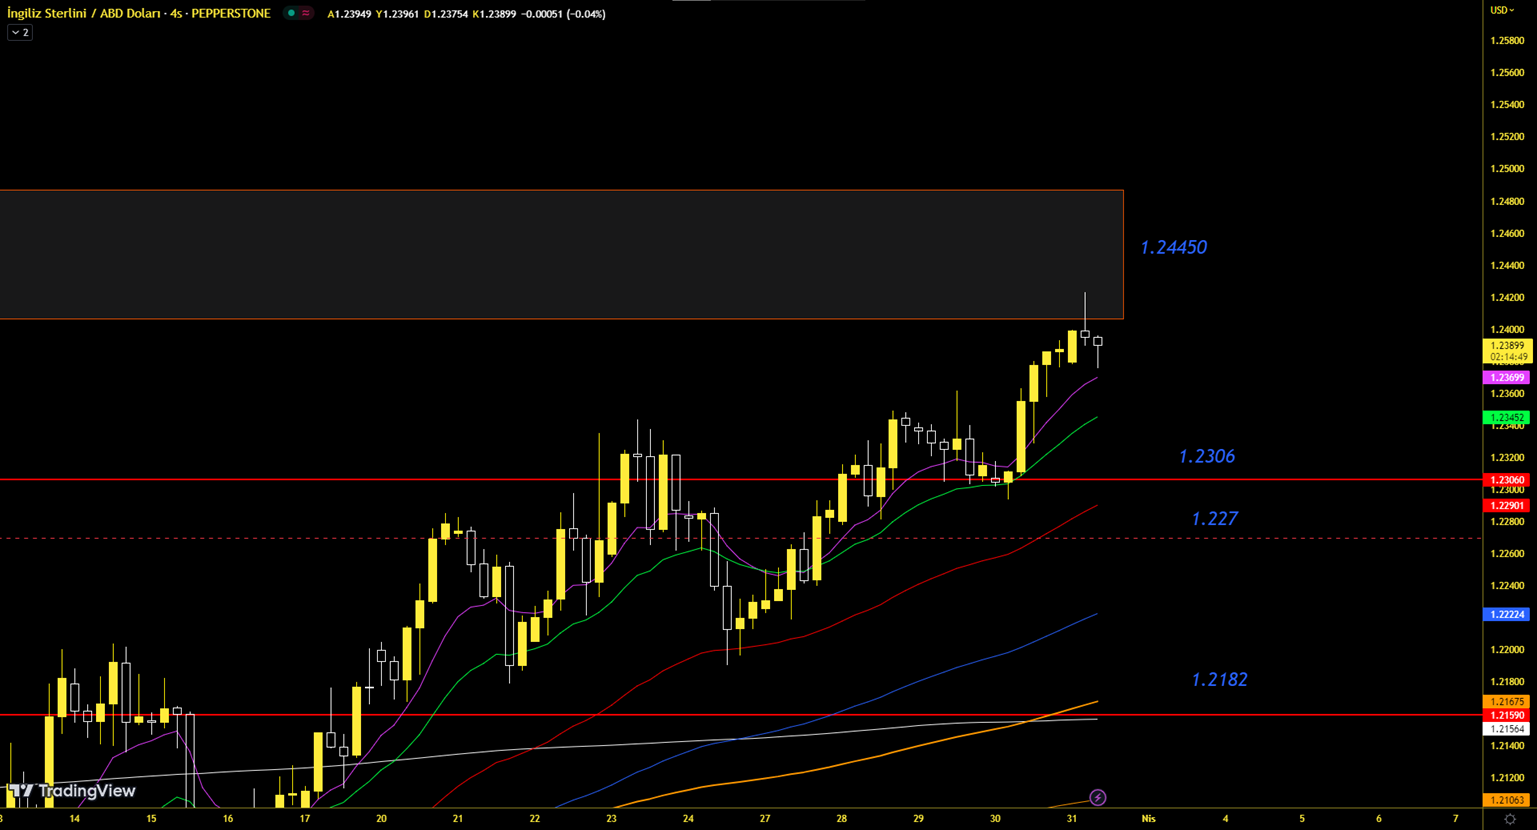
Task: Click date 17 on the time axis
Action: click(x=305, y=819)
